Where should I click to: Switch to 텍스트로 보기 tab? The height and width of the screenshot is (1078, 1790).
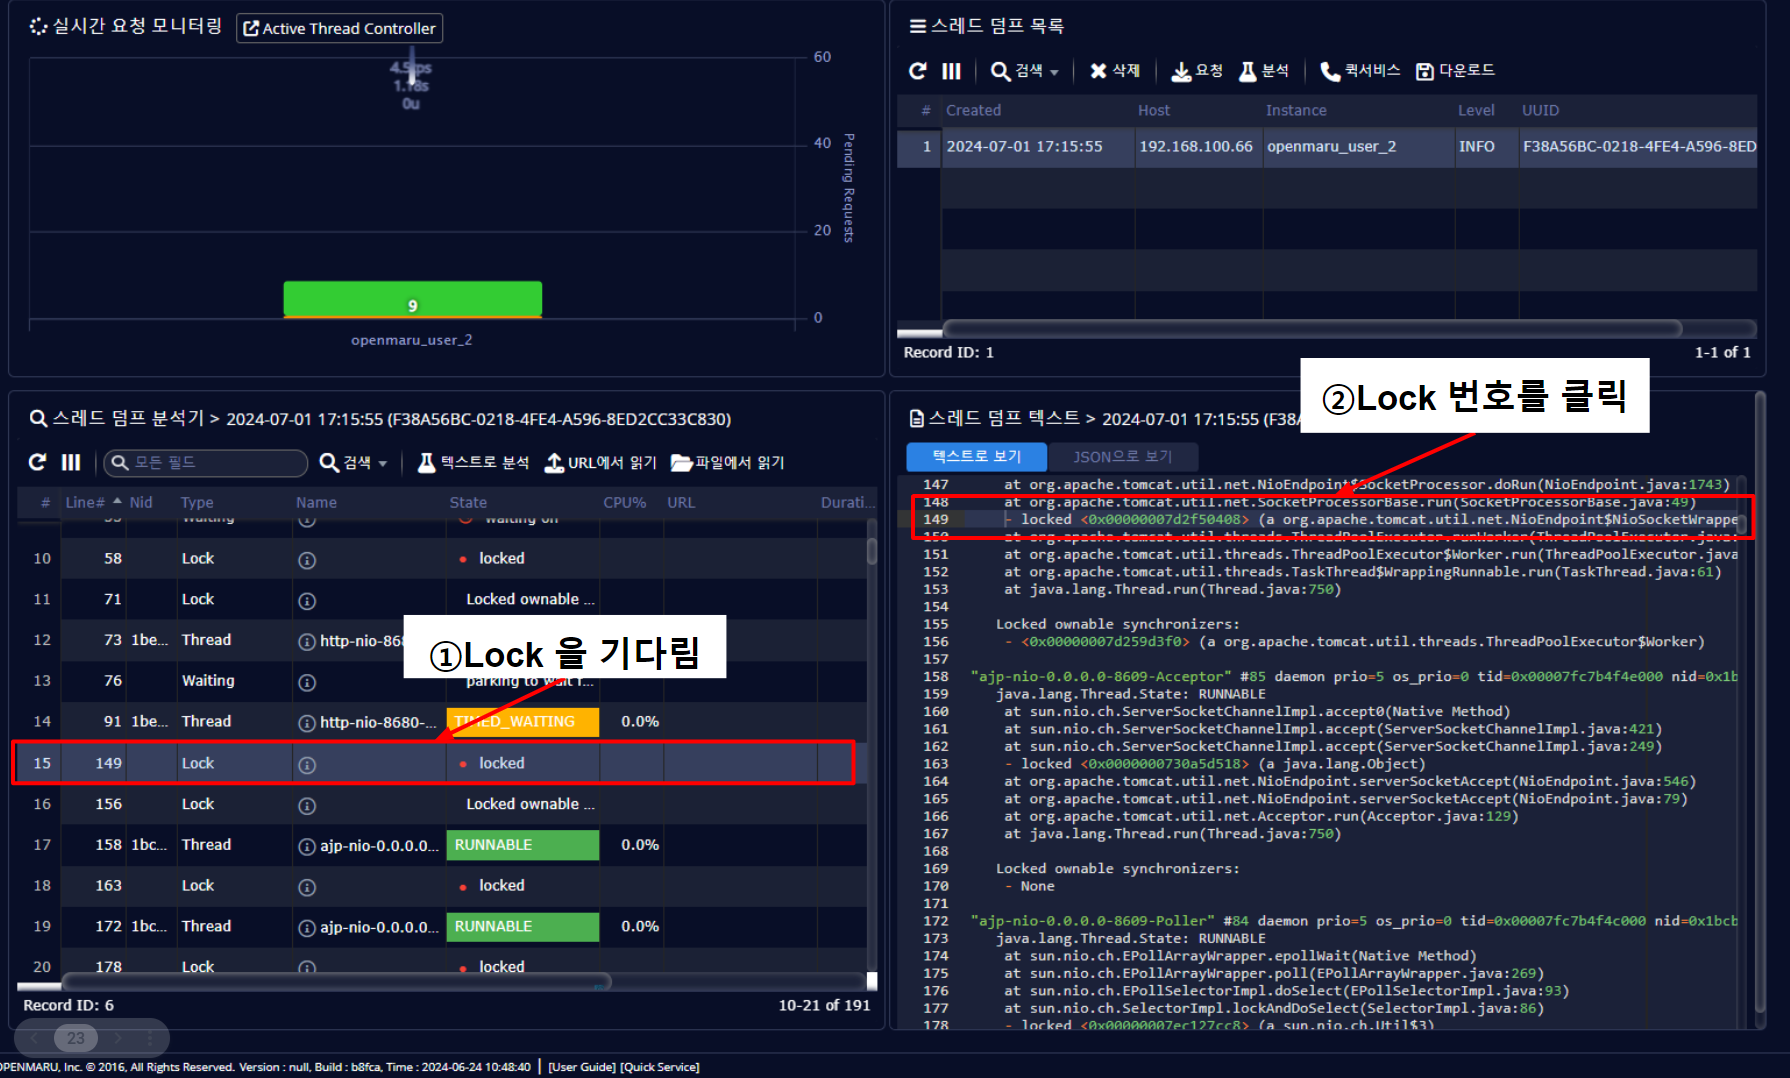(976, 457)
